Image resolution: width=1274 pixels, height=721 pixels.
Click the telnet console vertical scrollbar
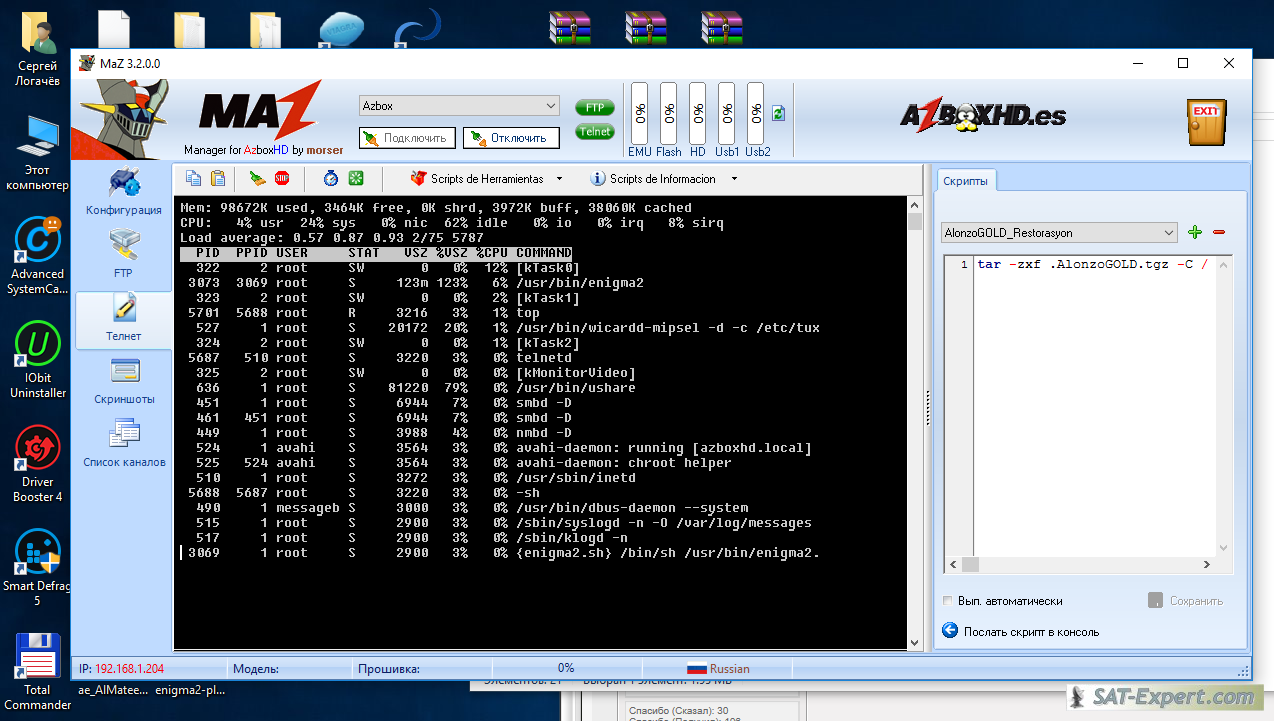pos(914,423)
